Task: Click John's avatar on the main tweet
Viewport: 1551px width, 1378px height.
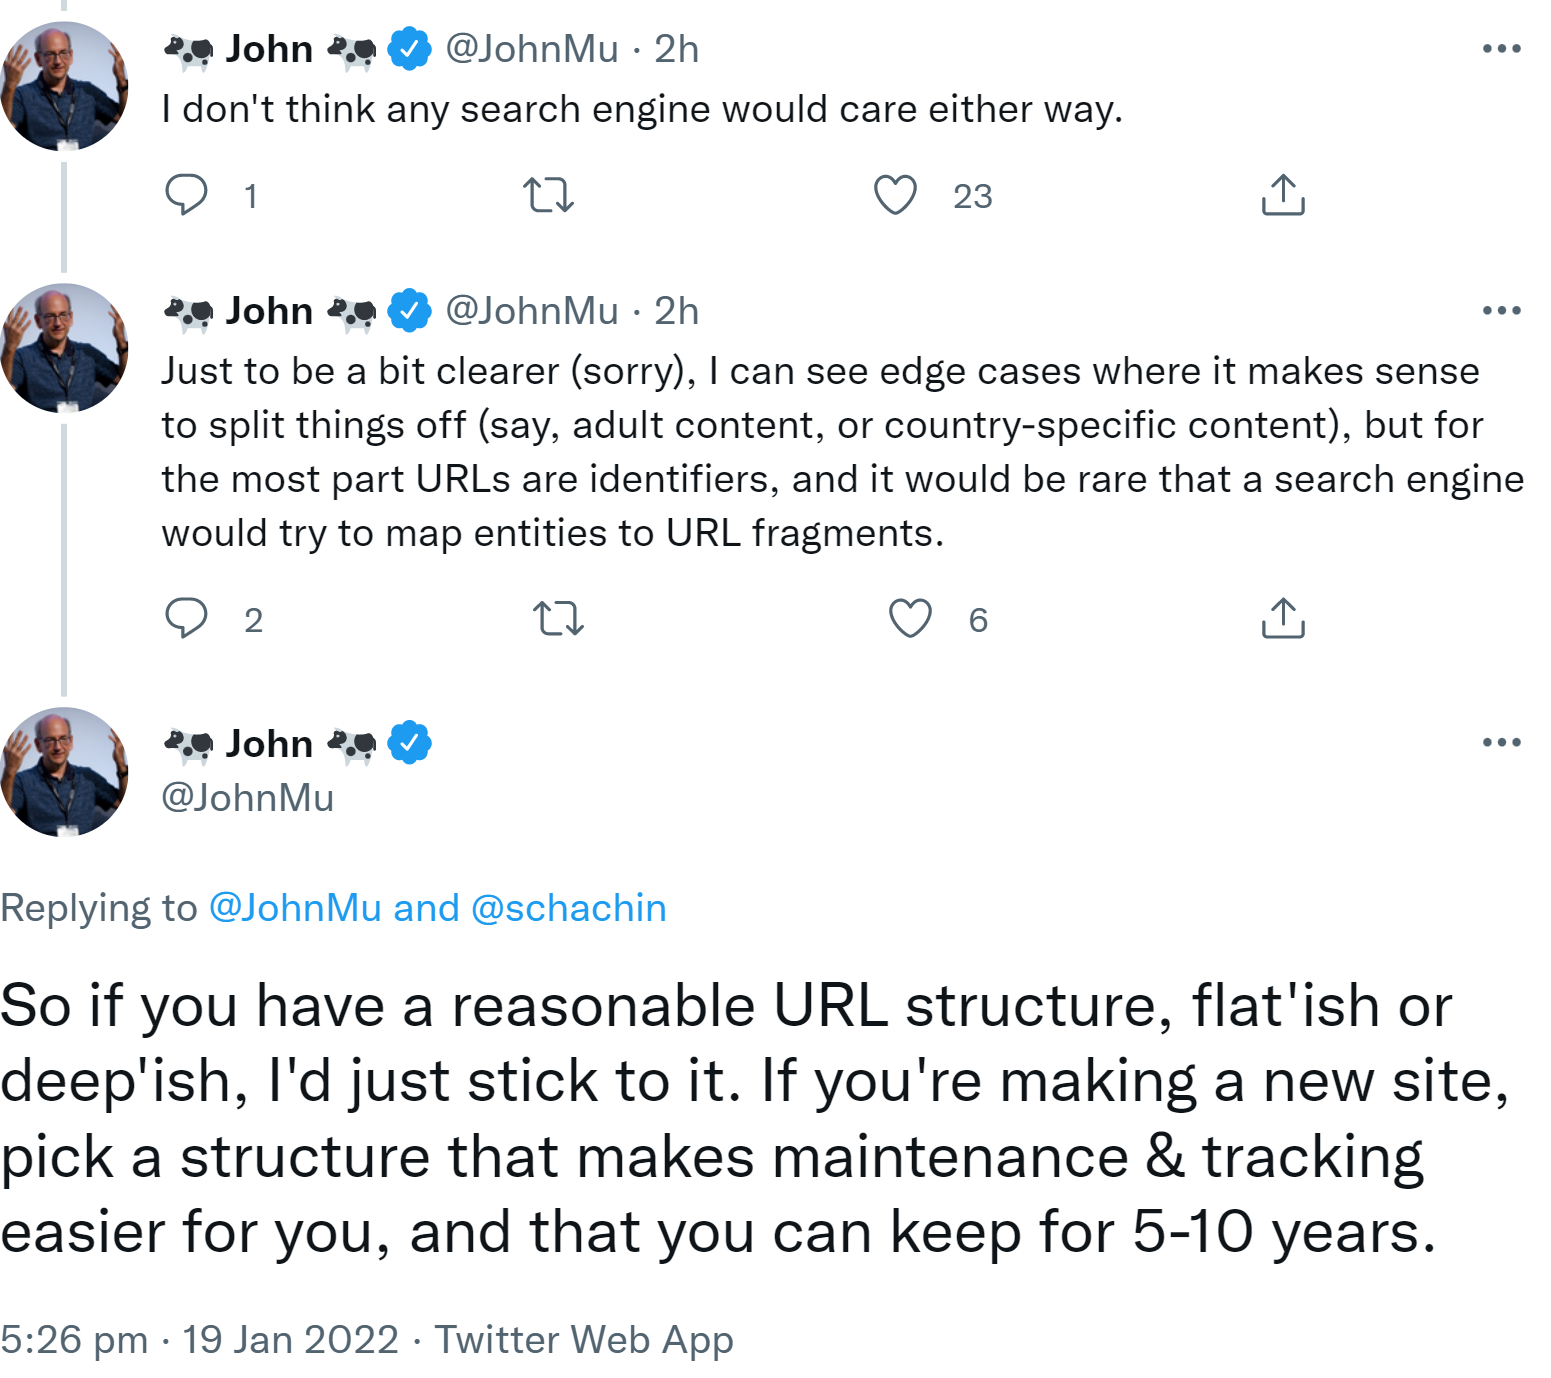Action: click(65, 772)
